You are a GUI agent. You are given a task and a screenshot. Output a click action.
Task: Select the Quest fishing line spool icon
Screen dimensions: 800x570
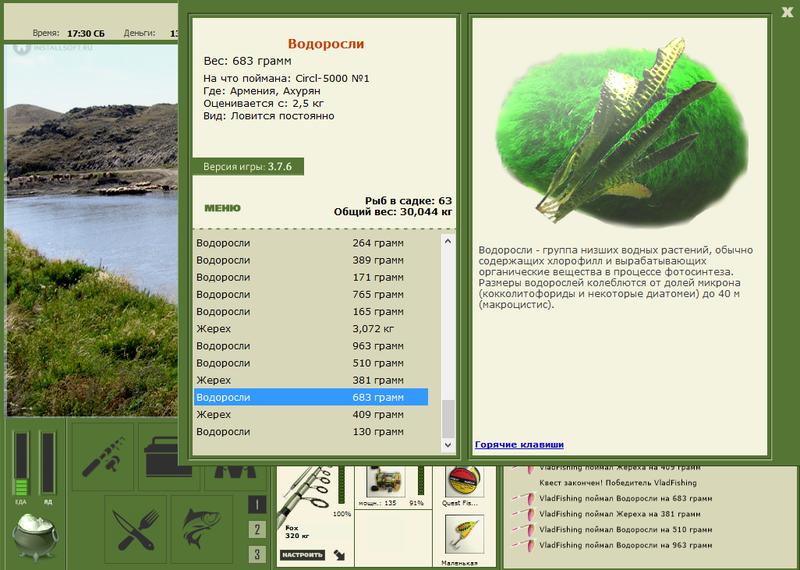pyautogui.click(x=463, y=481)
